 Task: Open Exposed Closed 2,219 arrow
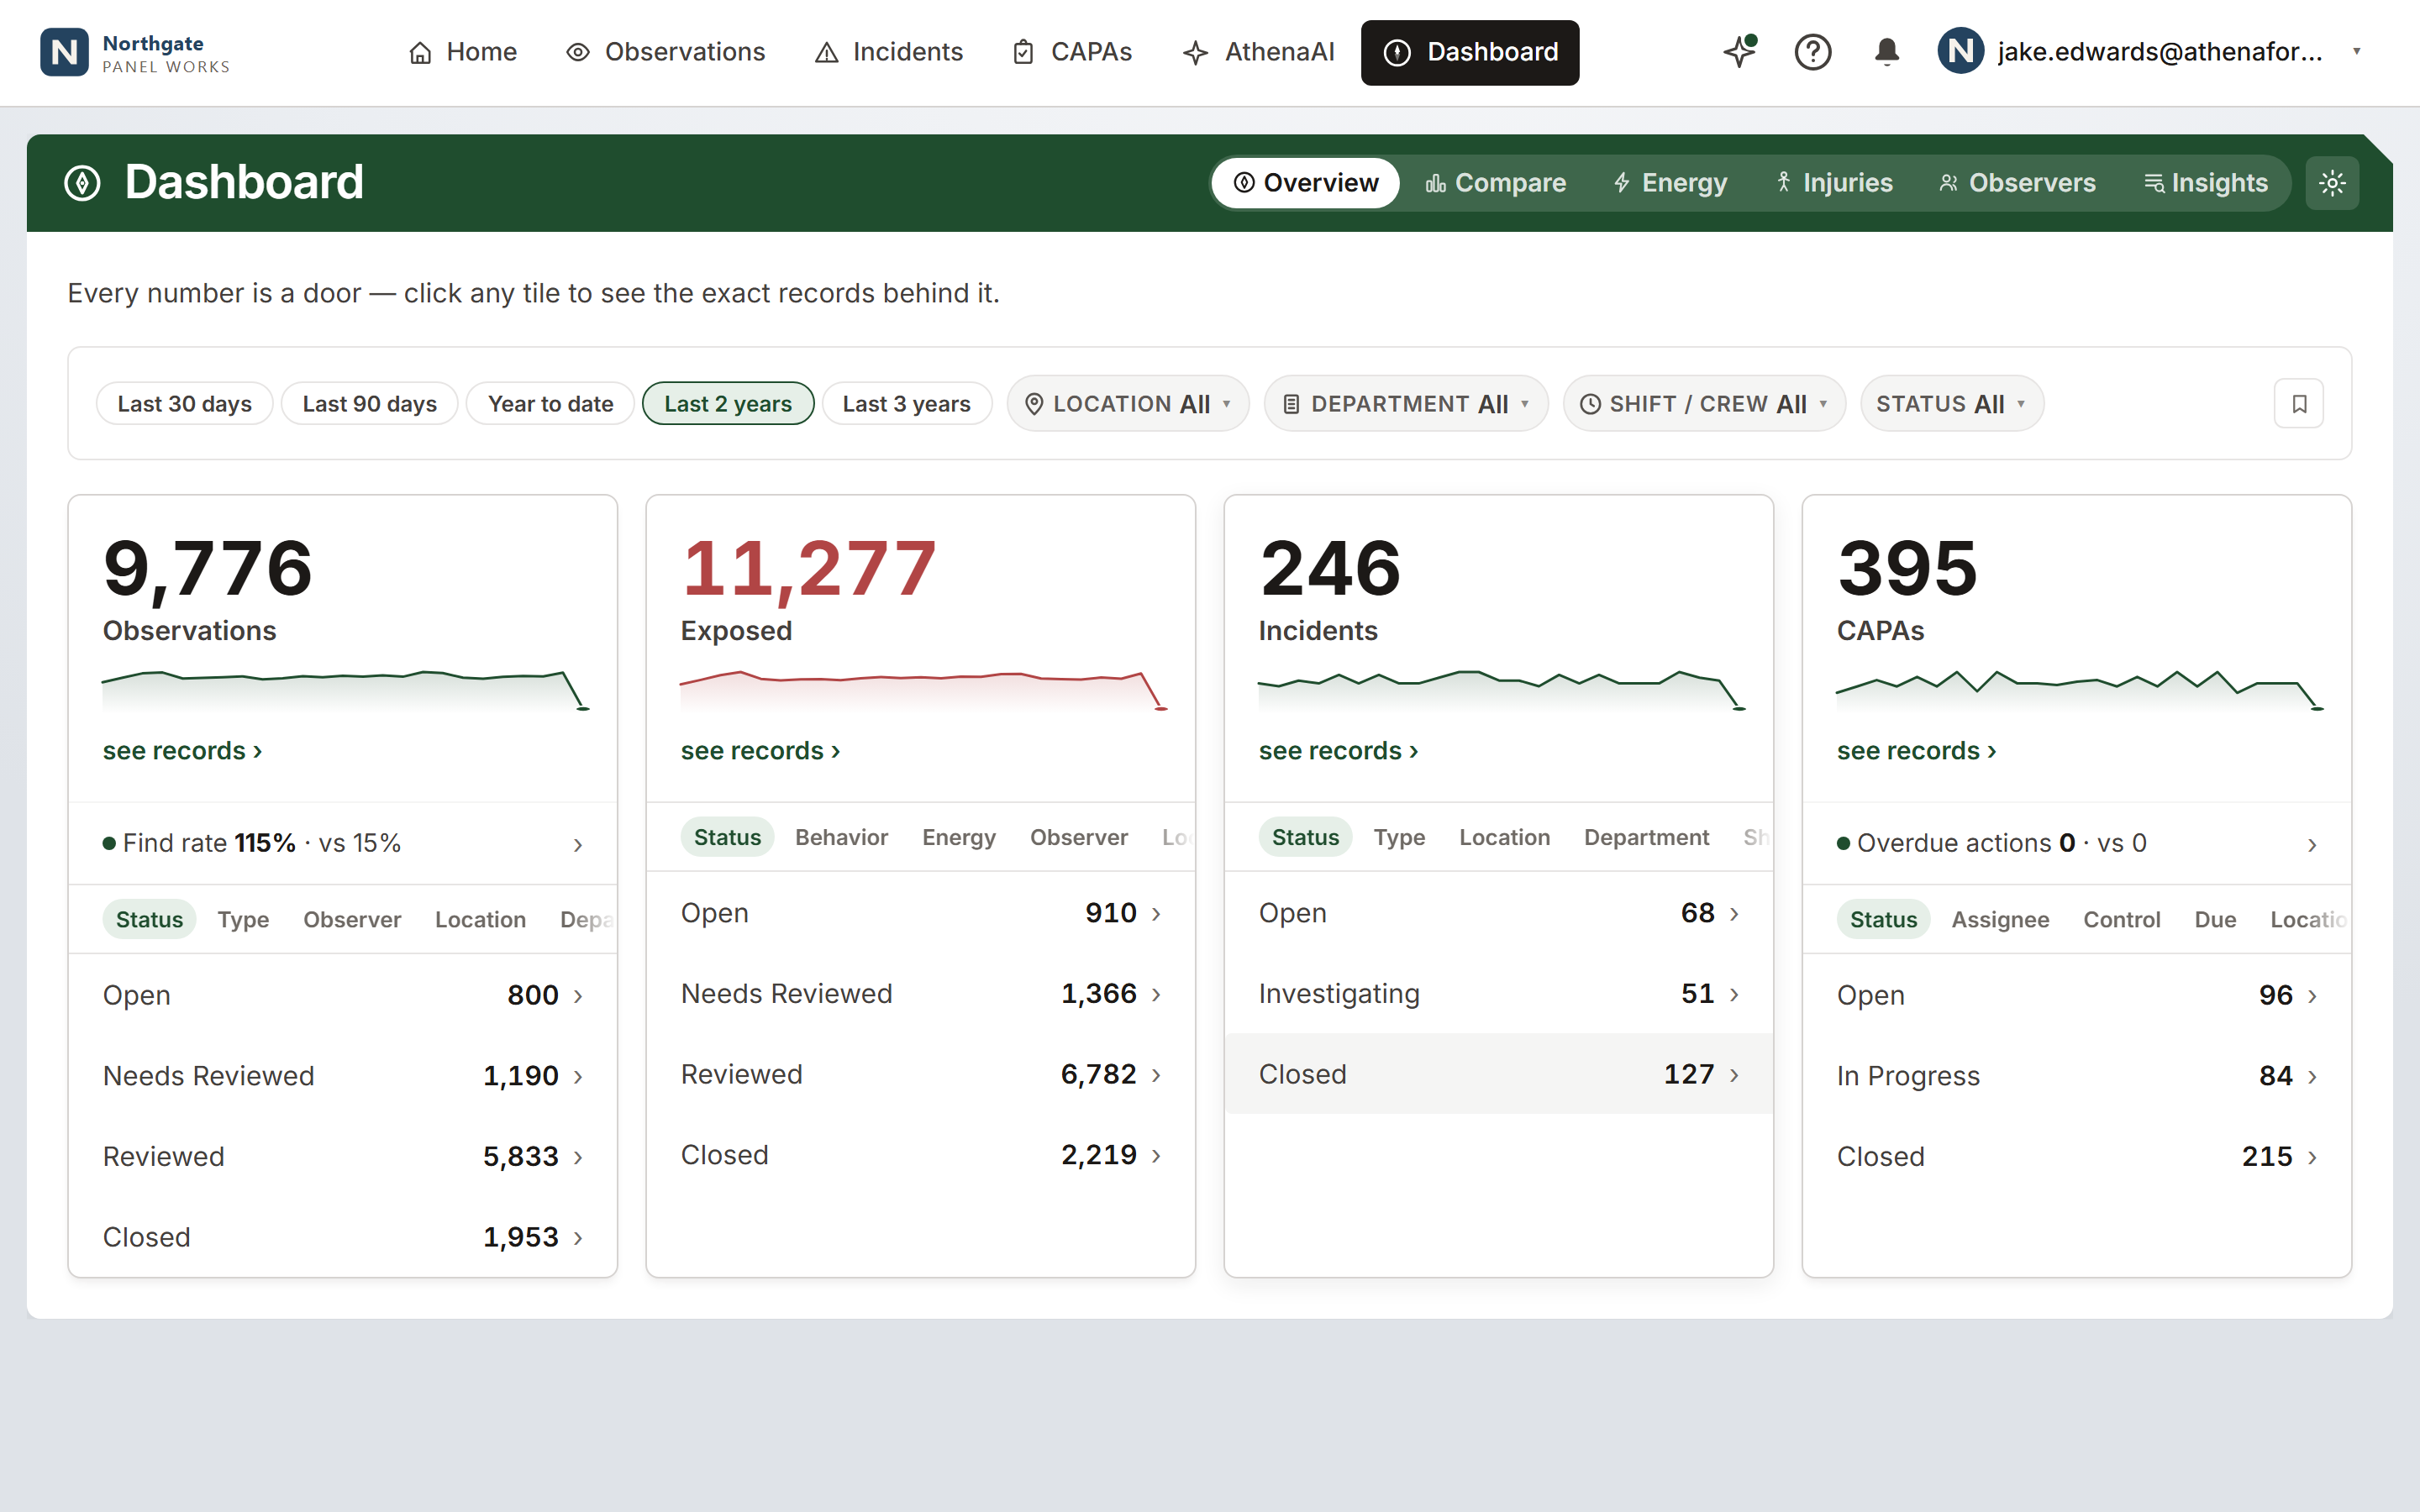pyautogui.click(x=1156, y=1156)
